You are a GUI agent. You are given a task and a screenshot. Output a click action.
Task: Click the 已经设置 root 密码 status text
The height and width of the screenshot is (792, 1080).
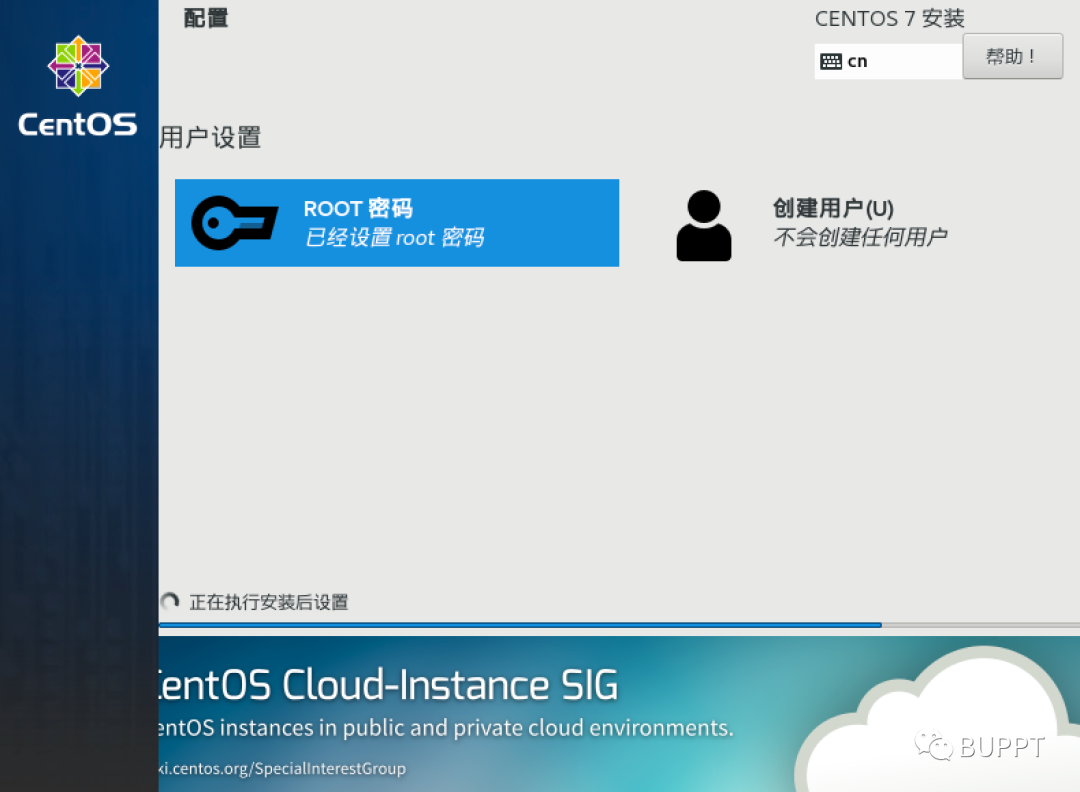394,238
